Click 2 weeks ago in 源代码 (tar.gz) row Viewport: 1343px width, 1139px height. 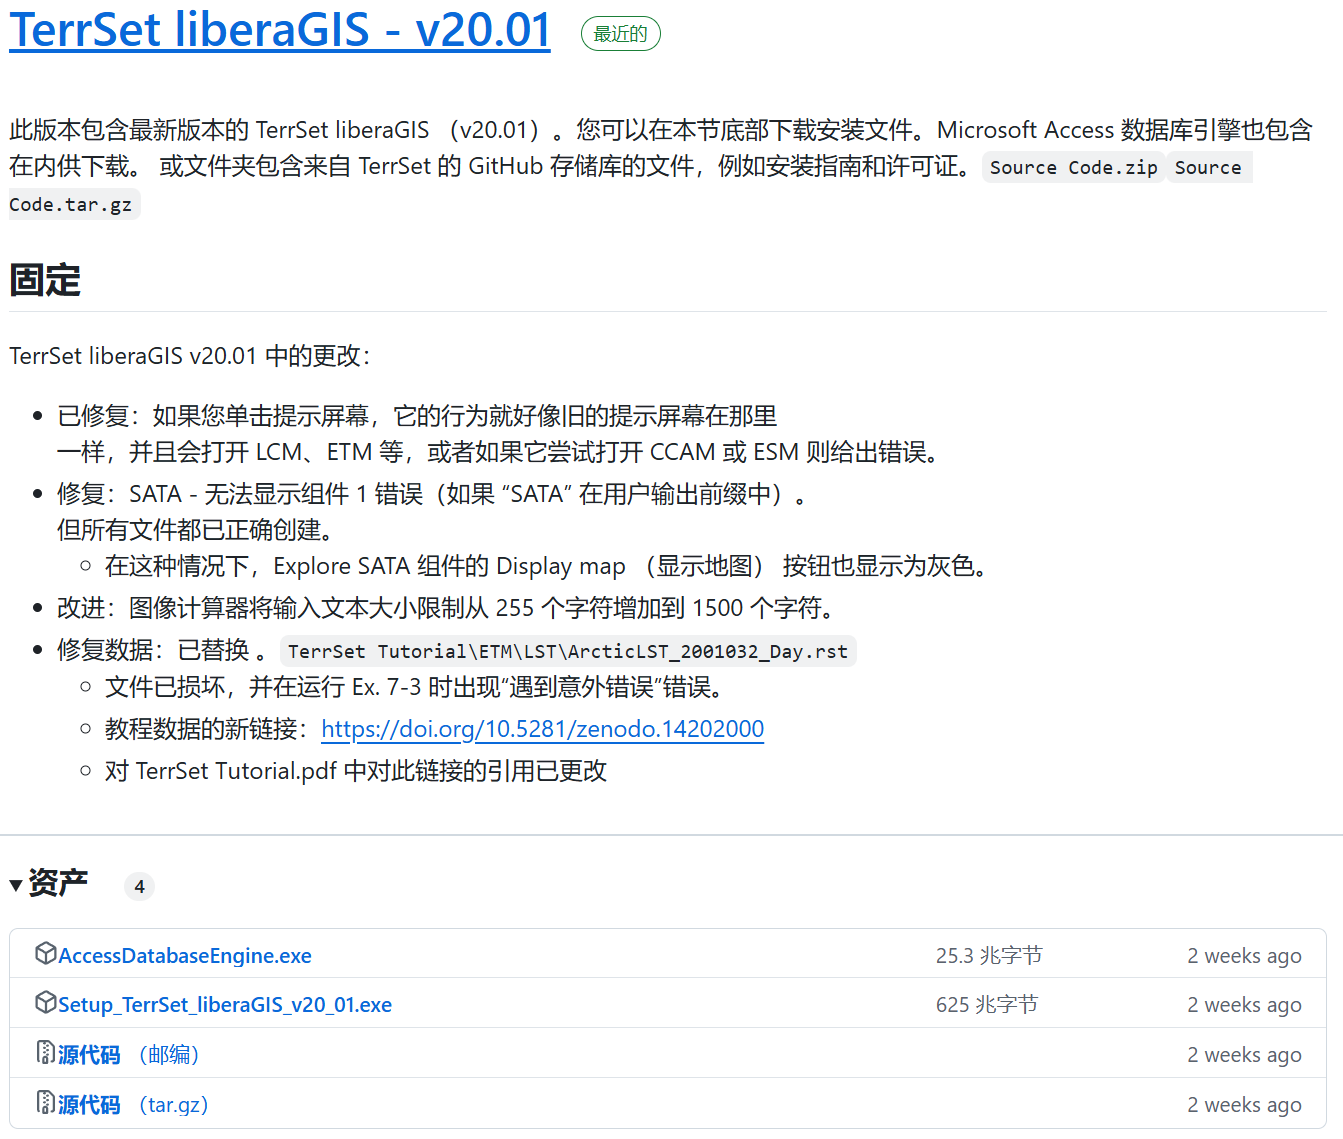(1245, 1105)
